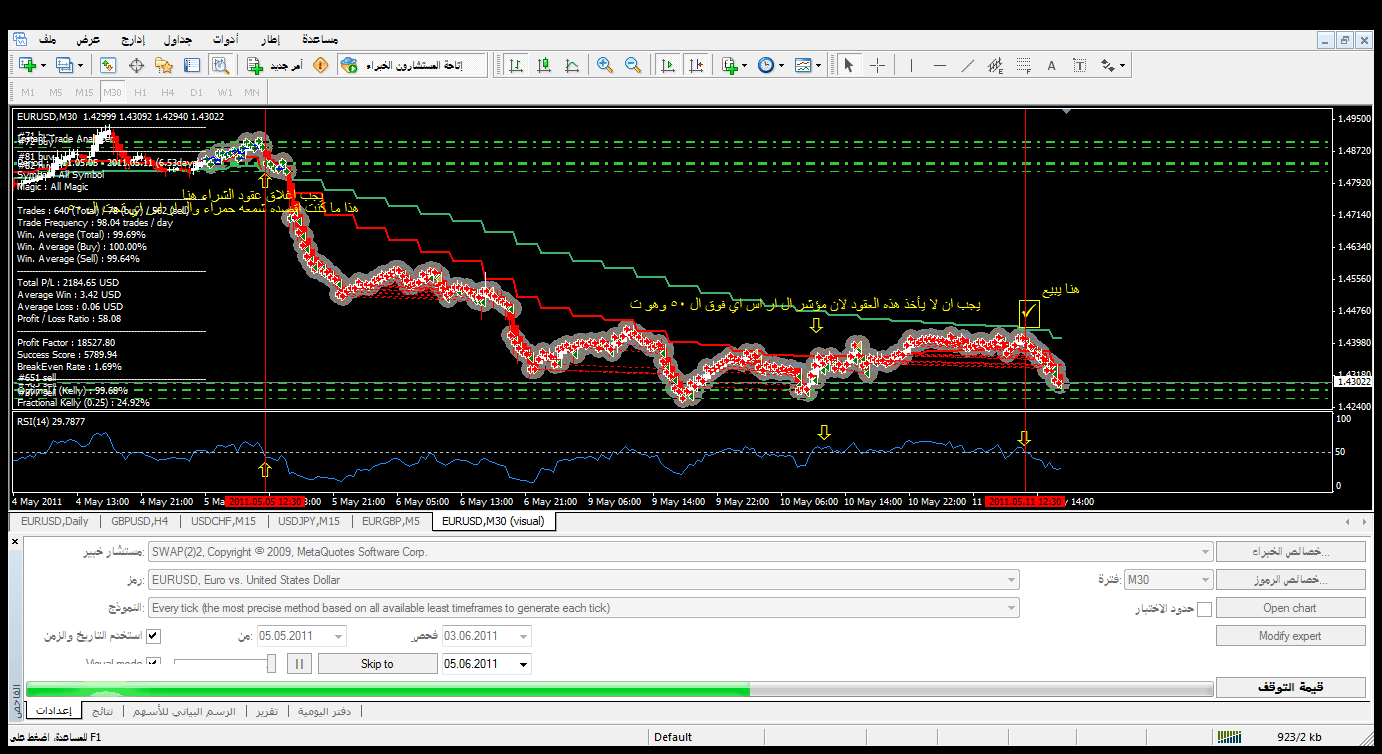
Task: Select the standard arrow Cursor tool
Action: point(849,65)
